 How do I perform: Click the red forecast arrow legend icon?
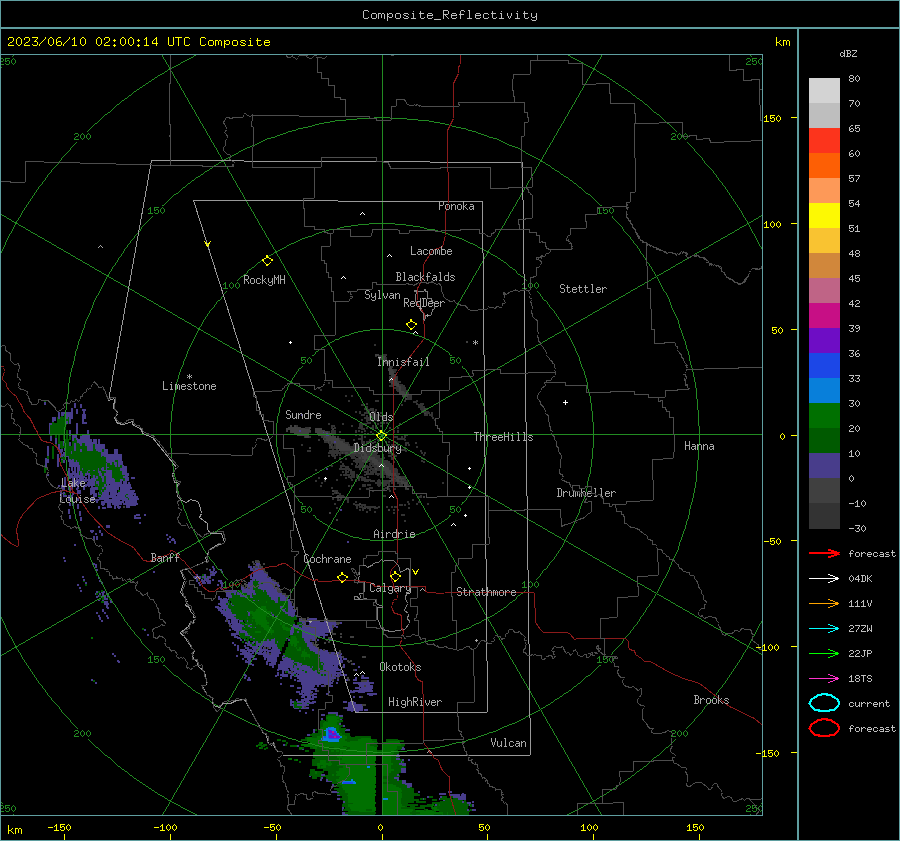point(824,553)
